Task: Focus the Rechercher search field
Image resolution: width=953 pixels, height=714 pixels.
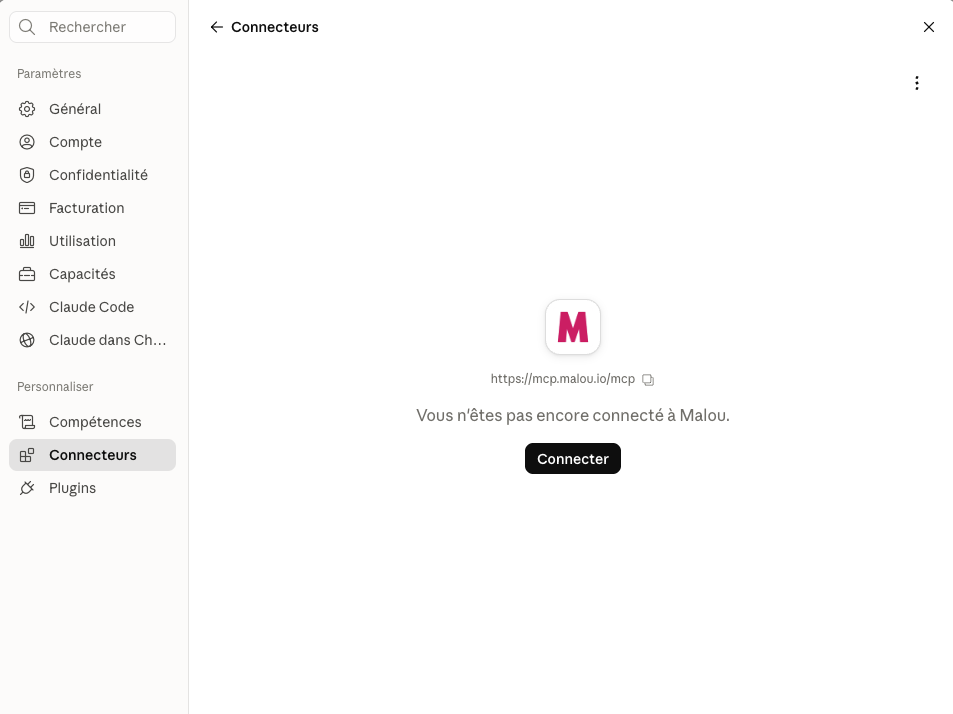Action: pyautogui.click(x=92, y=27)
